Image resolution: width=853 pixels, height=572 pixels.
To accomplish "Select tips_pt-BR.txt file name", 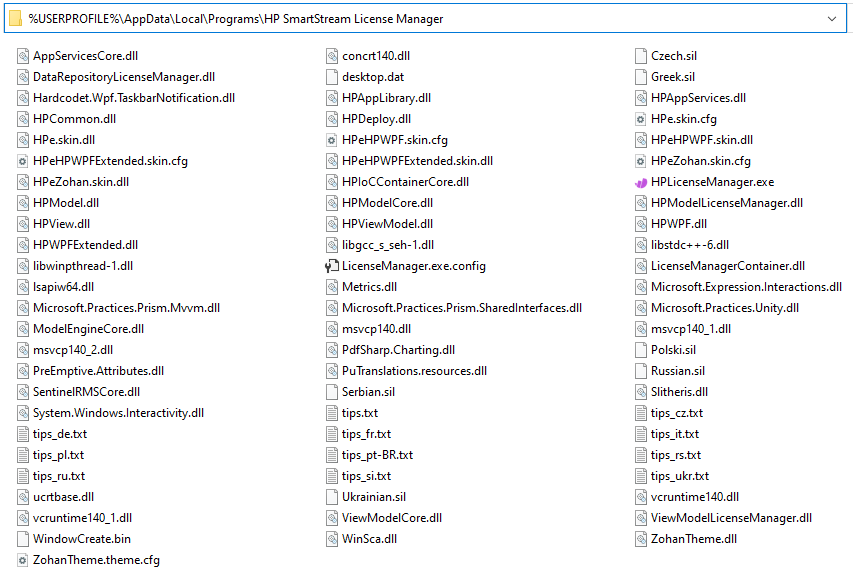I will [x=378, y=455].
